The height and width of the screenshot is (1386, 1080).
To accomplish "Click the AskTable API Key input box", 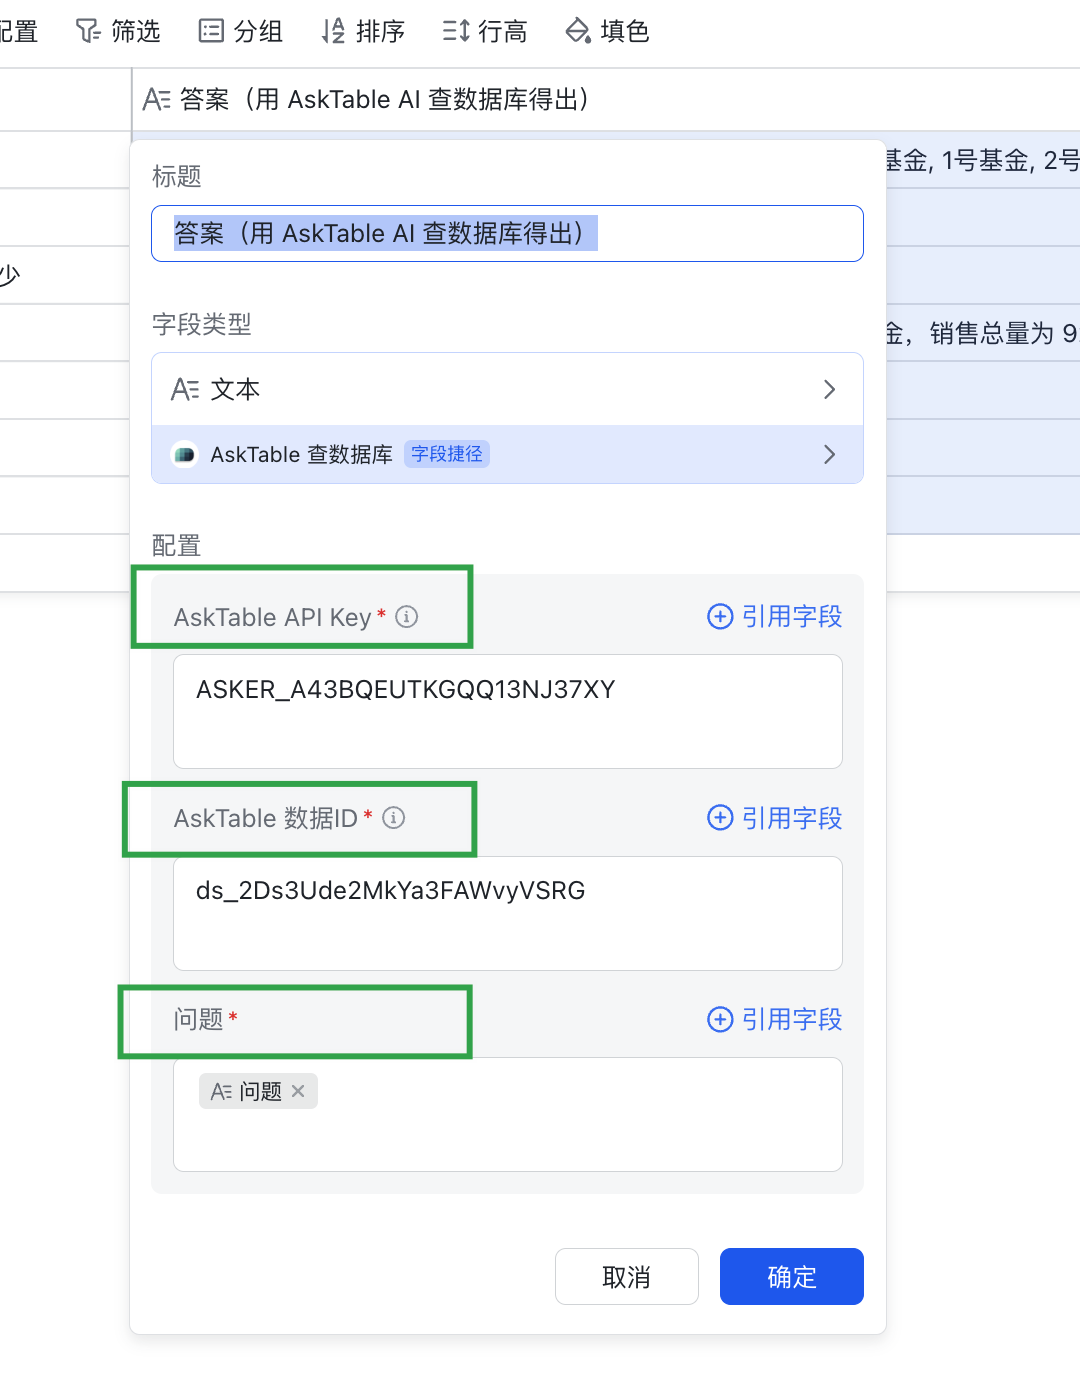I will tap(507, 711).
